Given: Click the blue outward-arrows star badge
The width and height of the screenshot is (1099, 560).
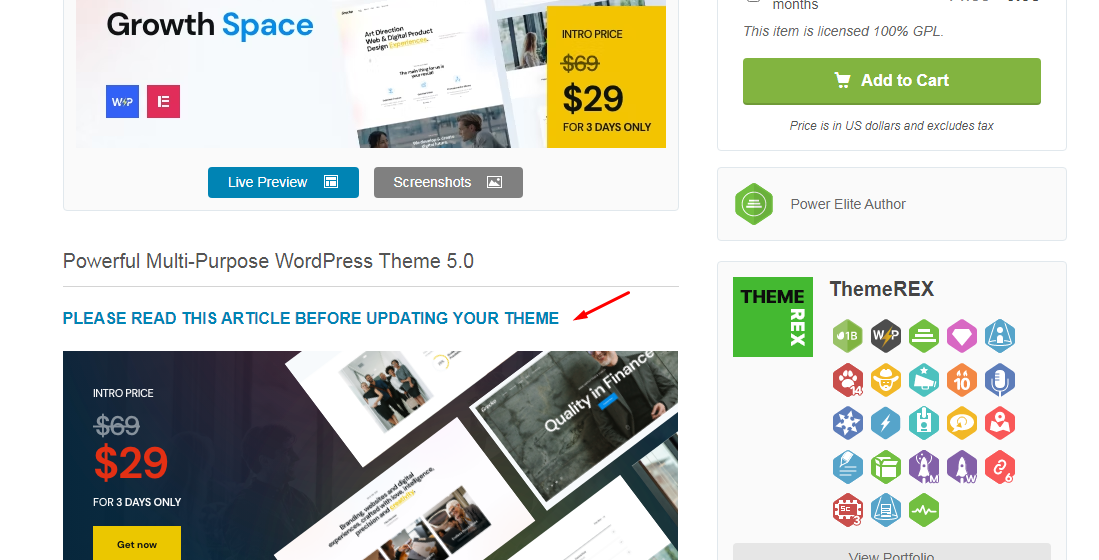Looking at the screenshot, I should [x=847, y=423].
